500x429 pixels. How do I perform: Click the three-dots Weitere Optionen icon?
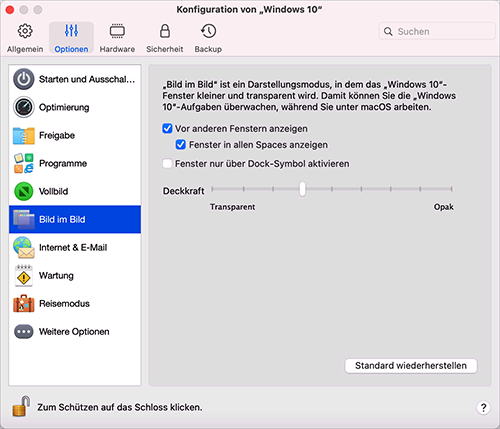[24, 332]
